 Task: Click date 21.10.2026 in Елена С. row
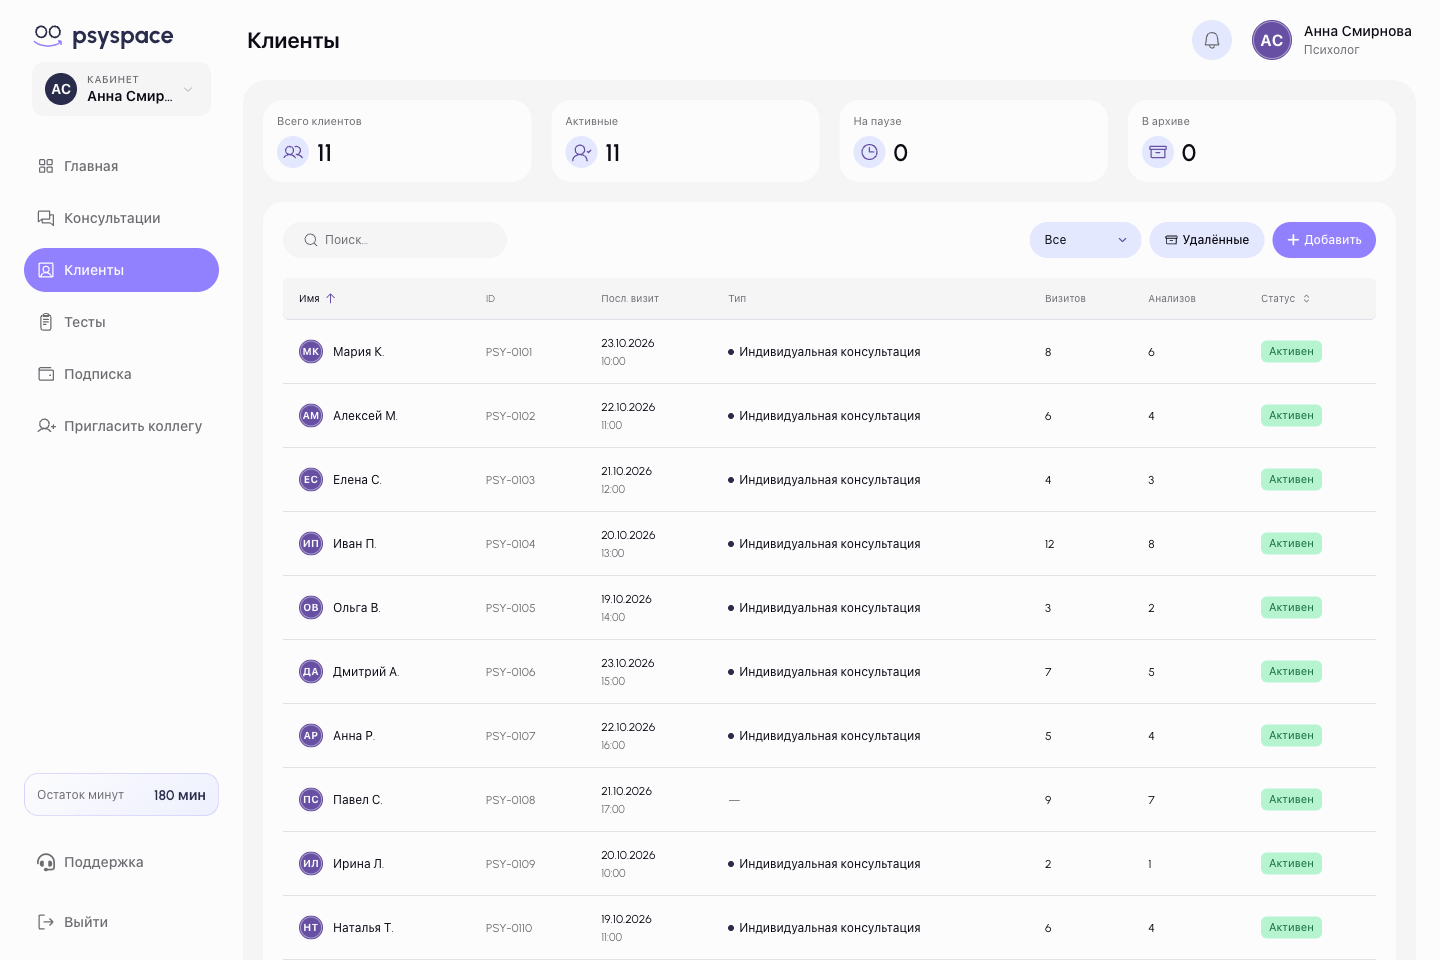(626, 471)
